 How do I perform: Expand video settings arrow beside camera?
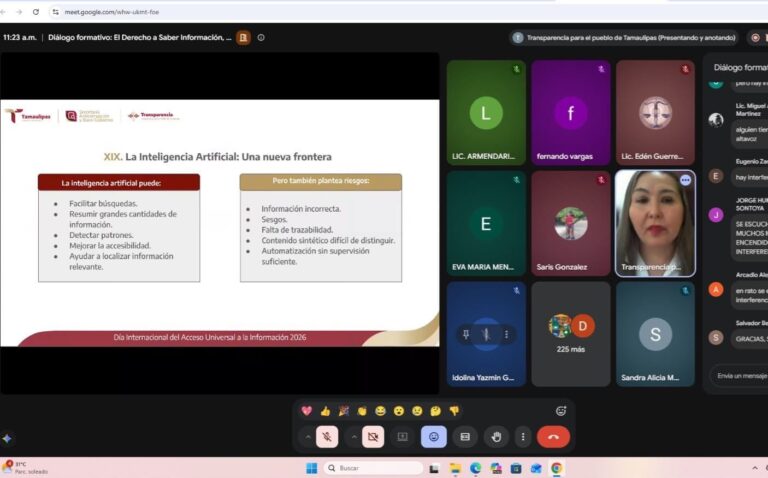tap(354, 436)
